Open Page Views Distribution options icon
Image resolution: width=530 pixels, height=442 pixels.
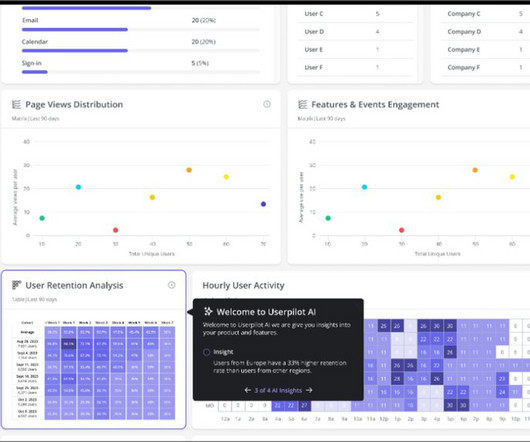[x=267, y=104]
